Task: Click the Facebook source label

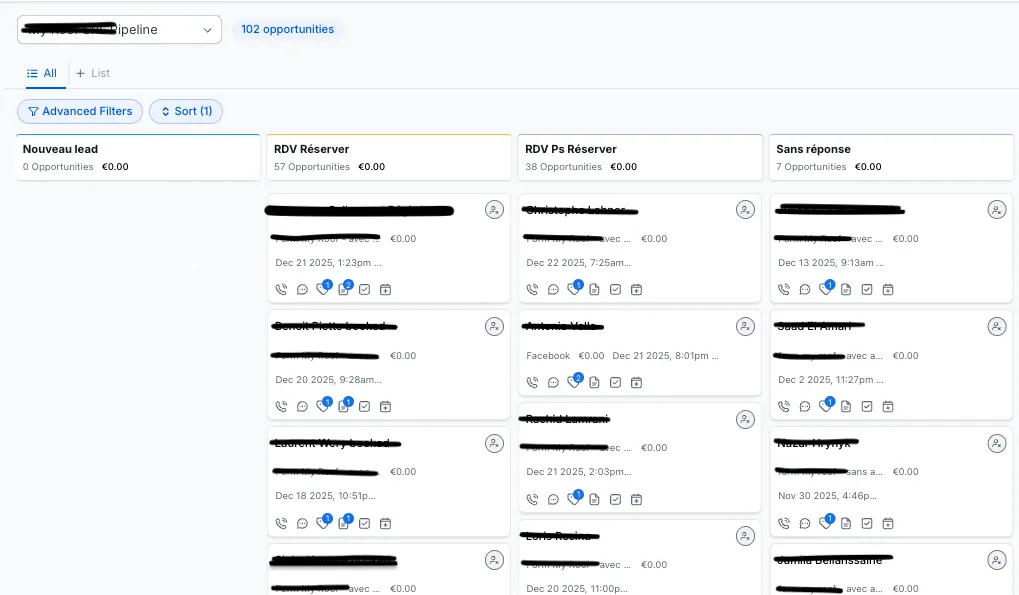Action: click(x=548, y=356)
